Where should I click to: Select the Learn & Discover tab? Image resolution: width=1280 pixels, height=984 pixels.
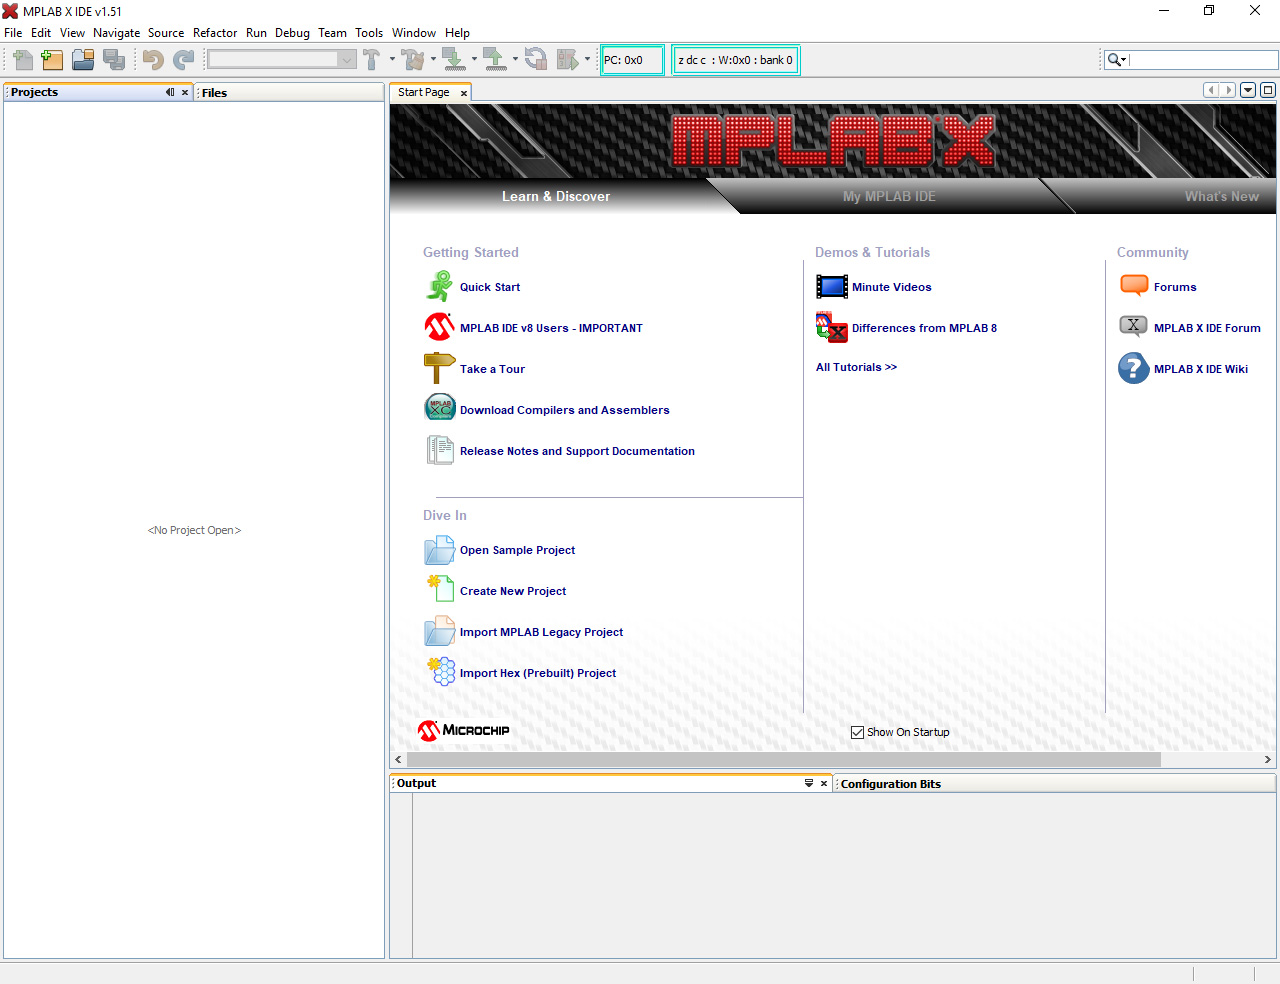click(556, 196)
